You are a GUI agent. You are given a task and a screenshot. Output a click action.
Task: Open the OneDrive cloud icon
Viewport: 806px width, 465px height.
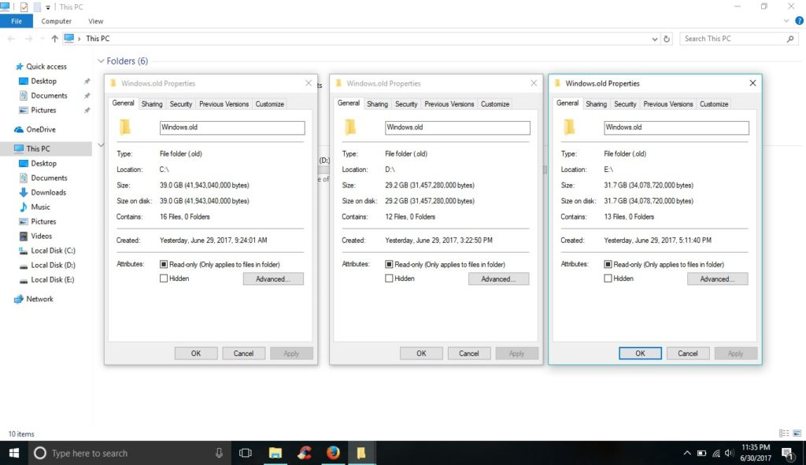tap(19, 129)
